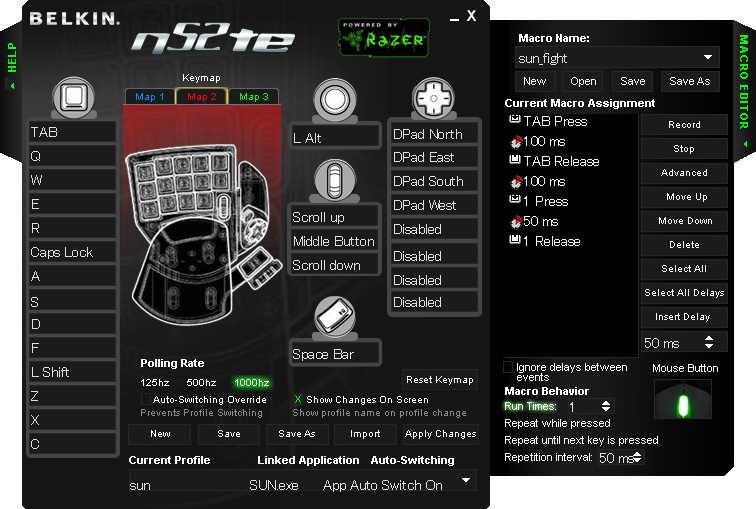The image size is (756, 509).
Task: Adjust the Repetition interval stepper
Action: pyautogui.click(x=637, y=457)
